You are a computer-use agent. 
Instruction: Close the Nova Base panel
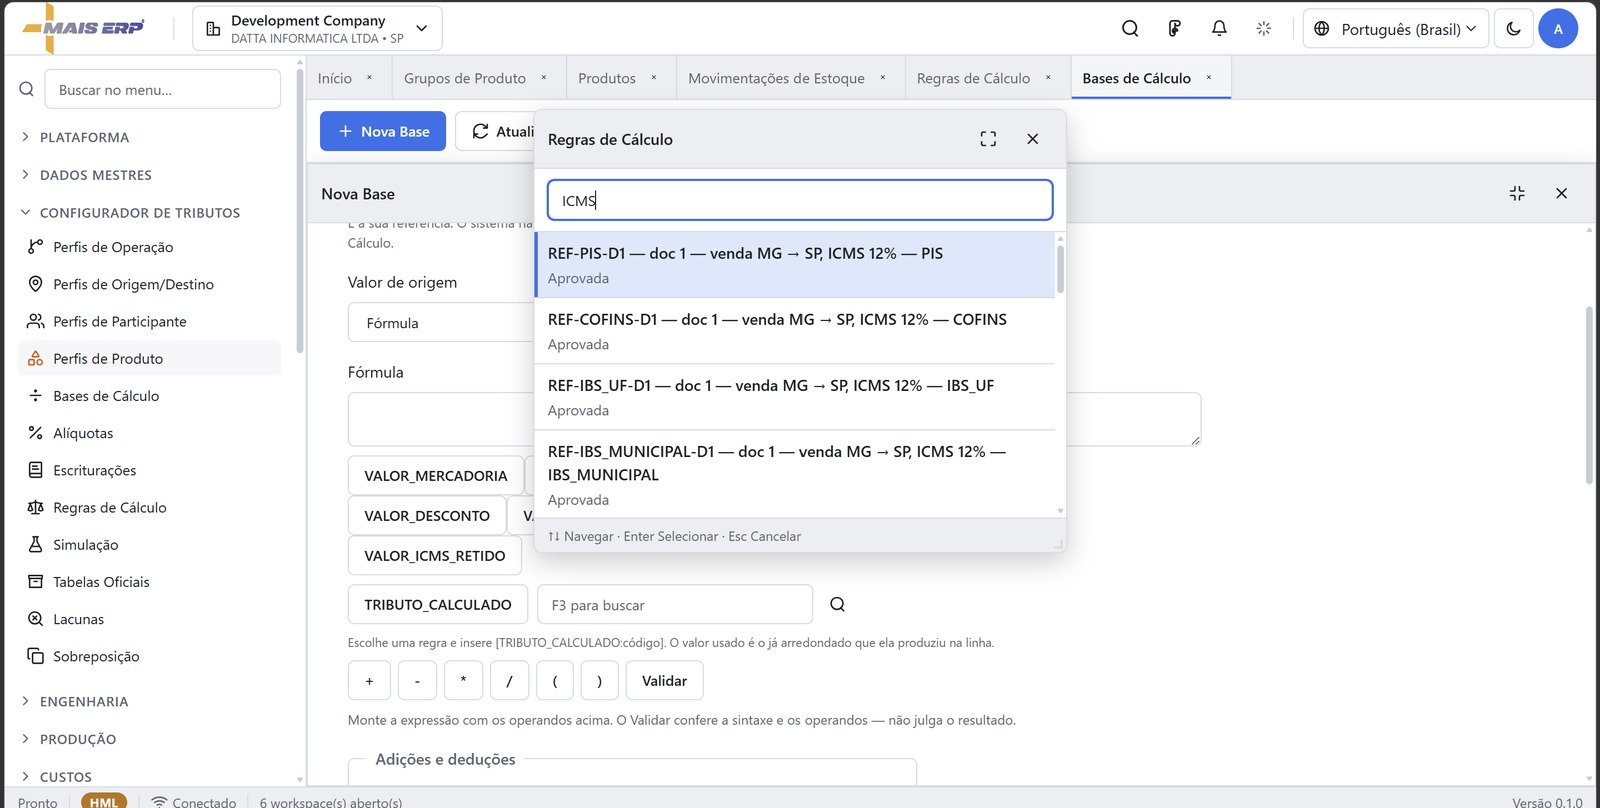[x=1561, y=193]
